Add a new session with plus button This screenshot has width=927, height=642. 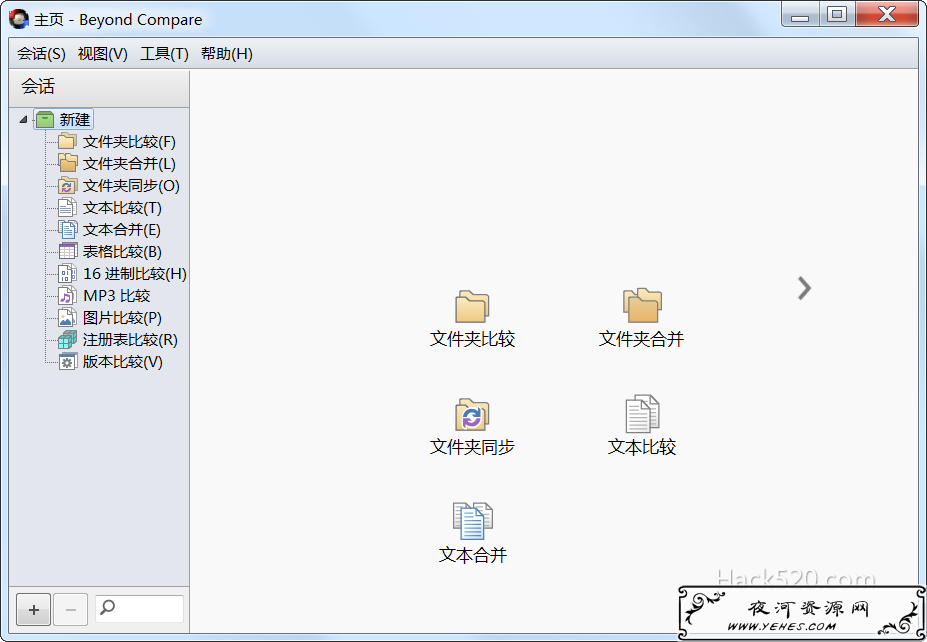point(34,609)
